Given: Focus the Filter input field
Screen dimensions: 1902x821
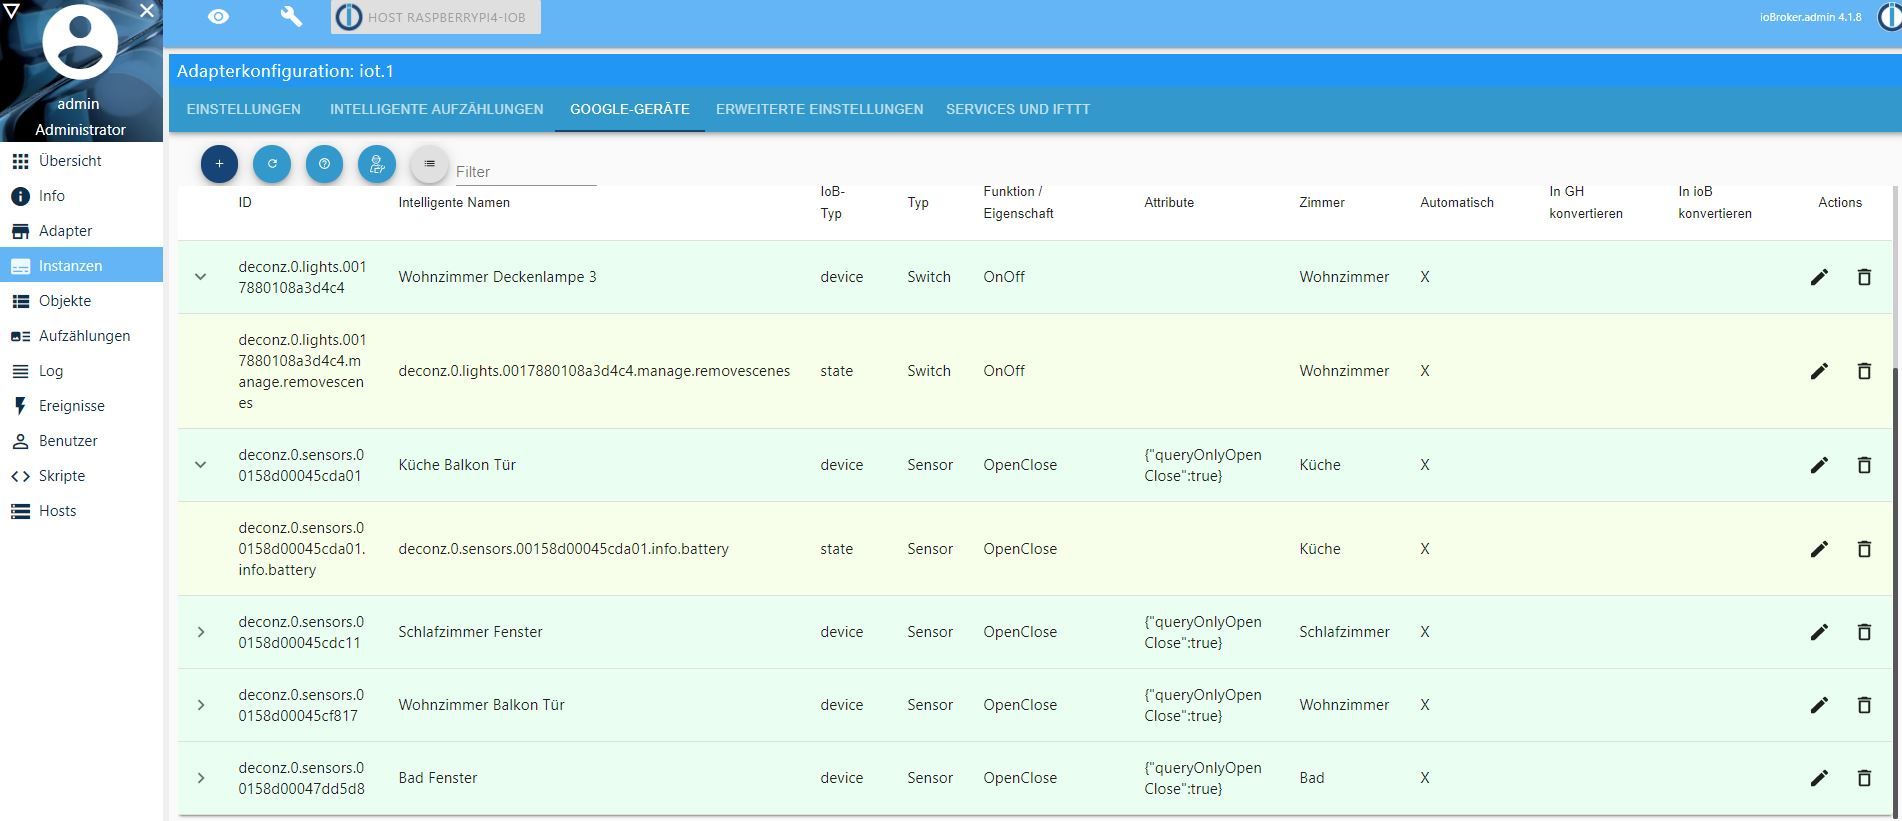Looking at the screenshot, I should tap(526, 172).
